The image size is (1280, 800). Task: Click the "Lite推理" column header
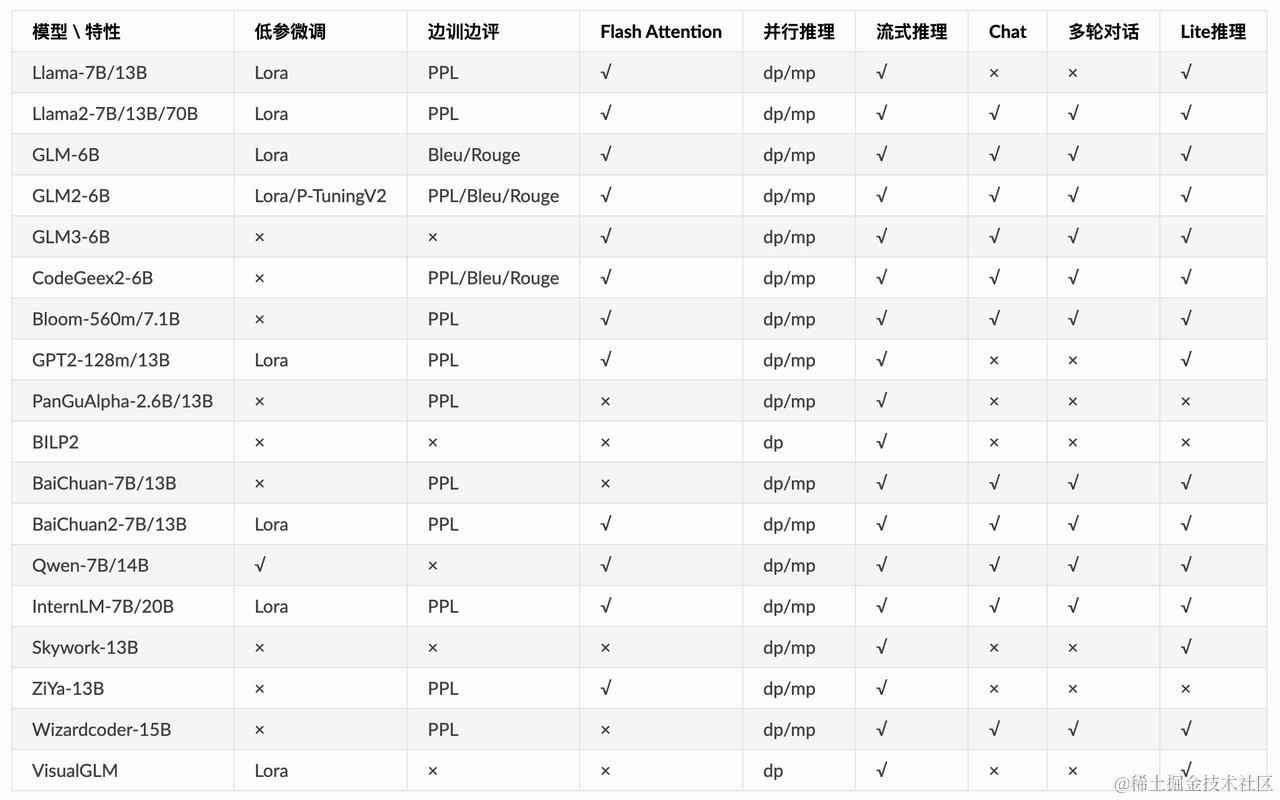click(1213, 32)
